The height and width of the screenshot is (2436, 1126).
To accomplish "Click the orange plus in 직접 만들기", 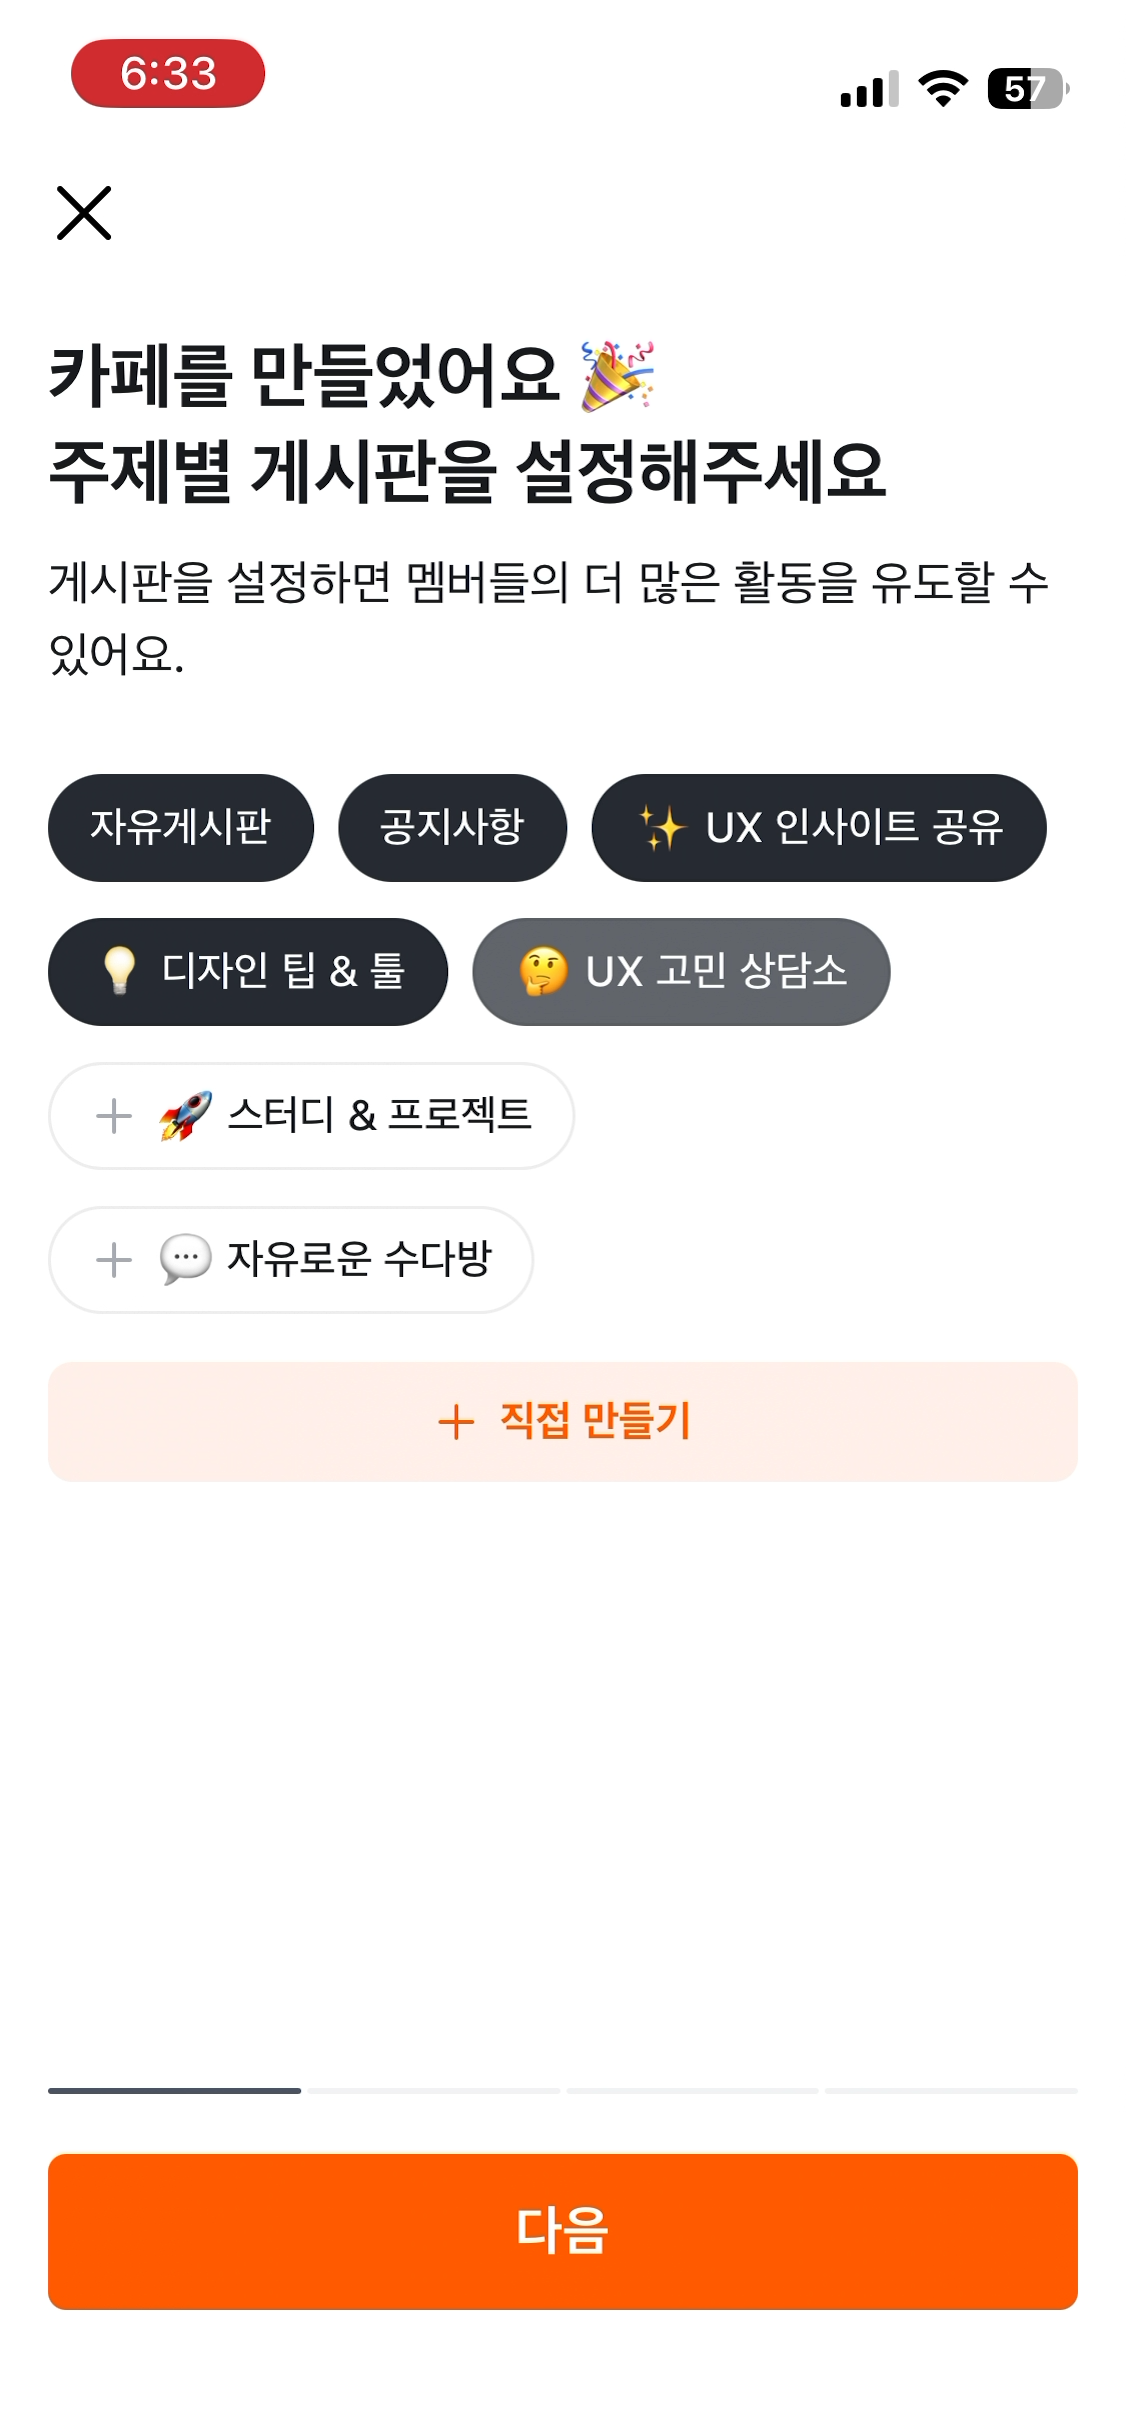I will (x=456, y=1422).
